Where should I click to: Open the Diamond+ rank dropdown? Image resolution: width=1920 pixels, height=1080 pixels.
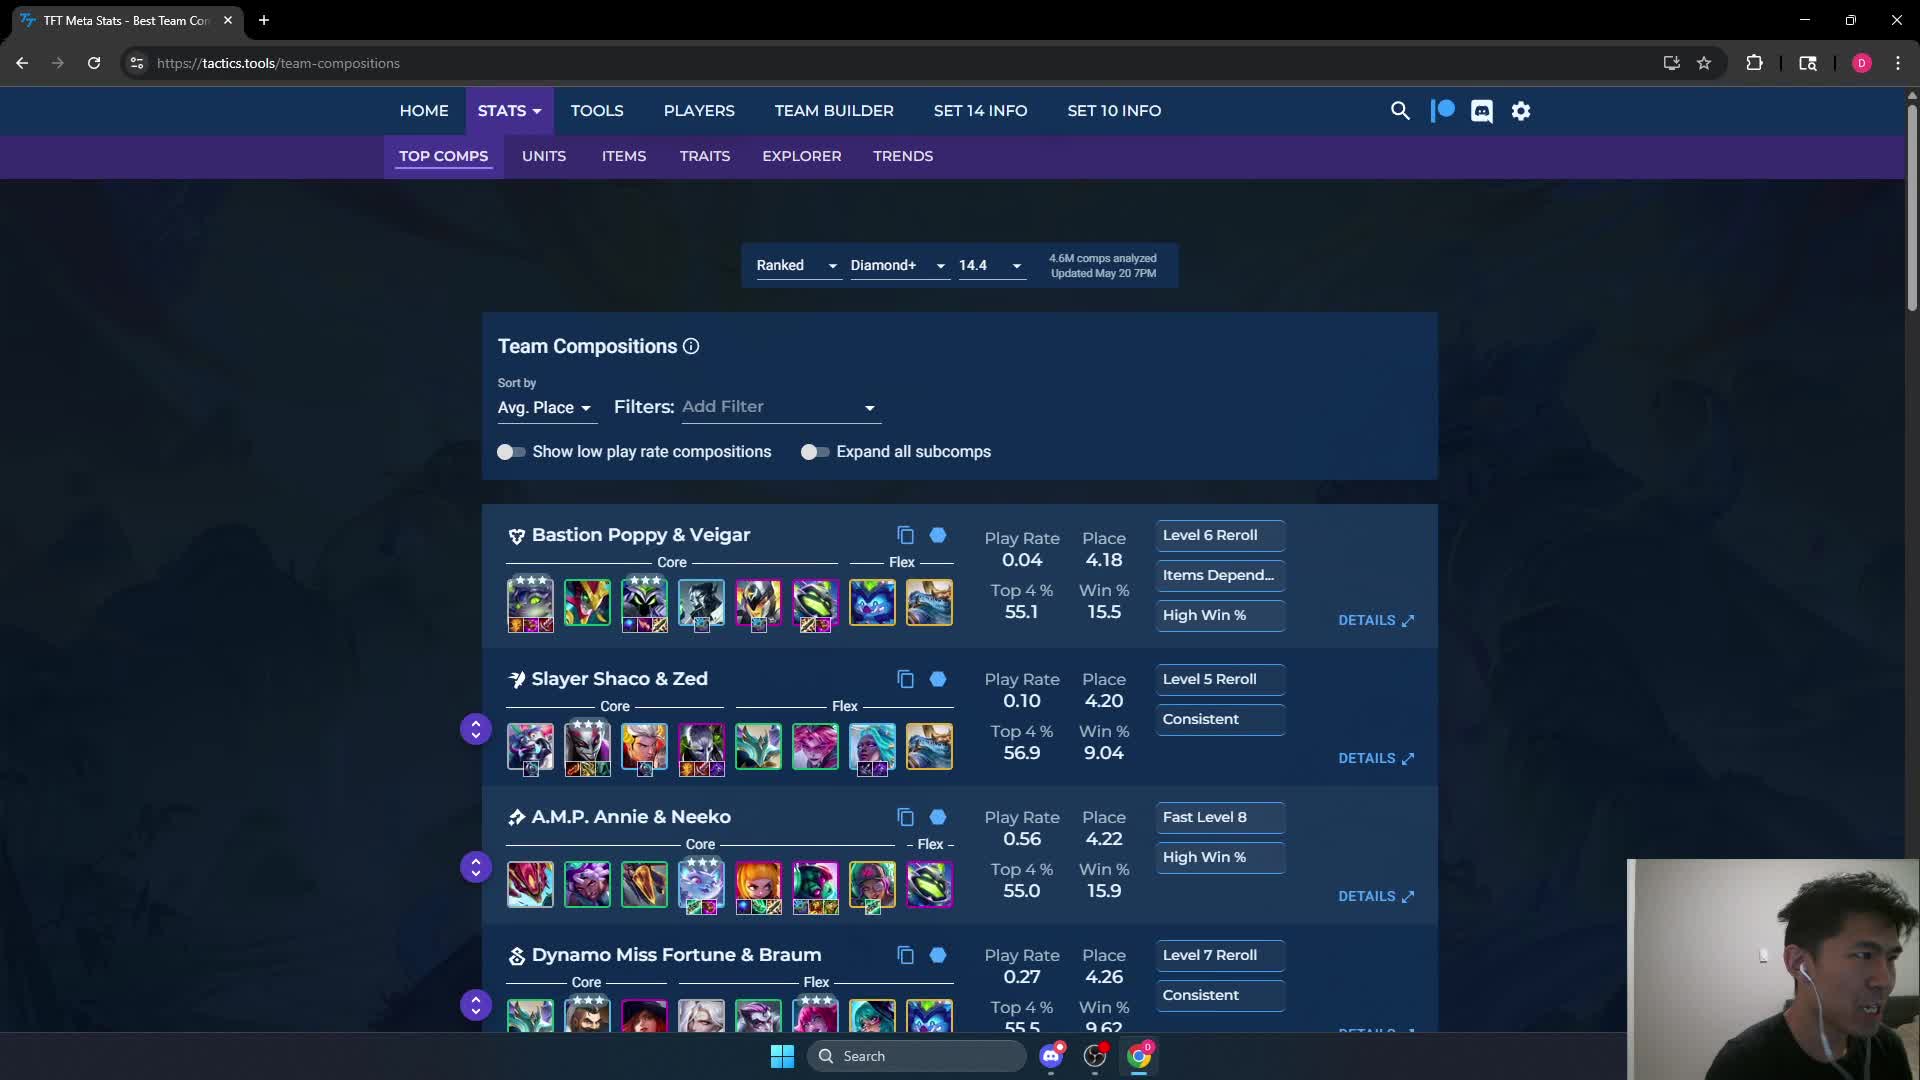point(898,265)
